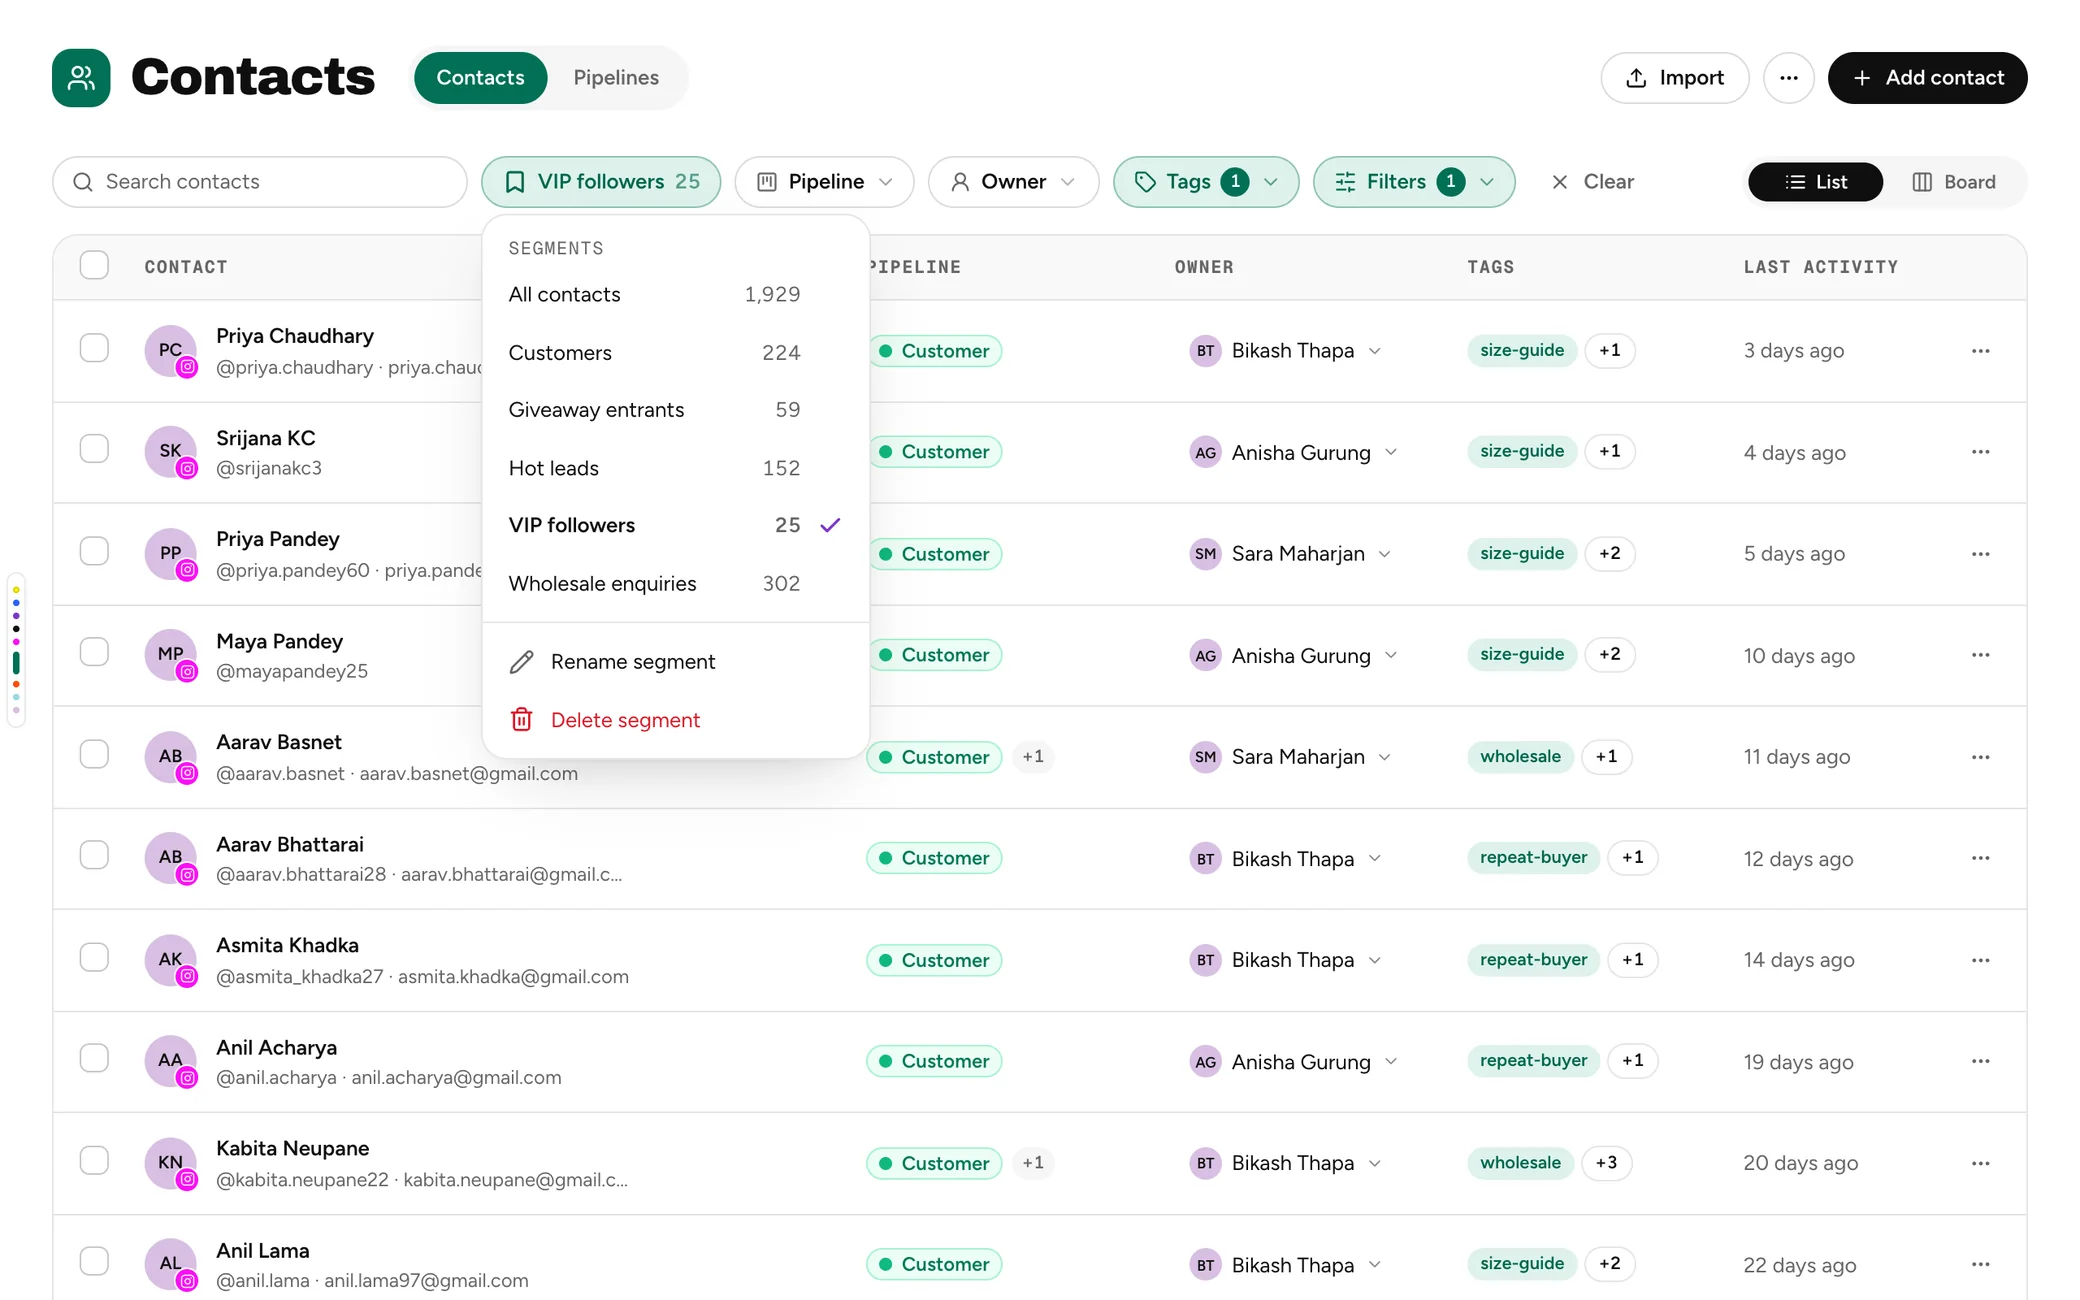The image size is (2080, 1300).
Task: Click the pencil icon for Rename segment
Action: (521, 662)
